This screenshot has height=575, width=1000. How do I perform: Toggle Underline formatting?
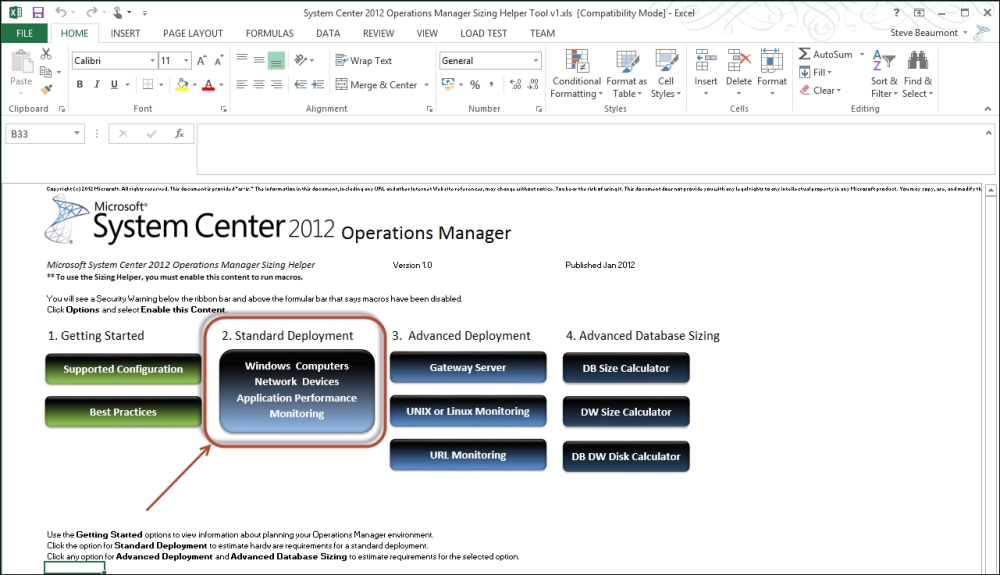pyautogui.click(x=114, y=84)
